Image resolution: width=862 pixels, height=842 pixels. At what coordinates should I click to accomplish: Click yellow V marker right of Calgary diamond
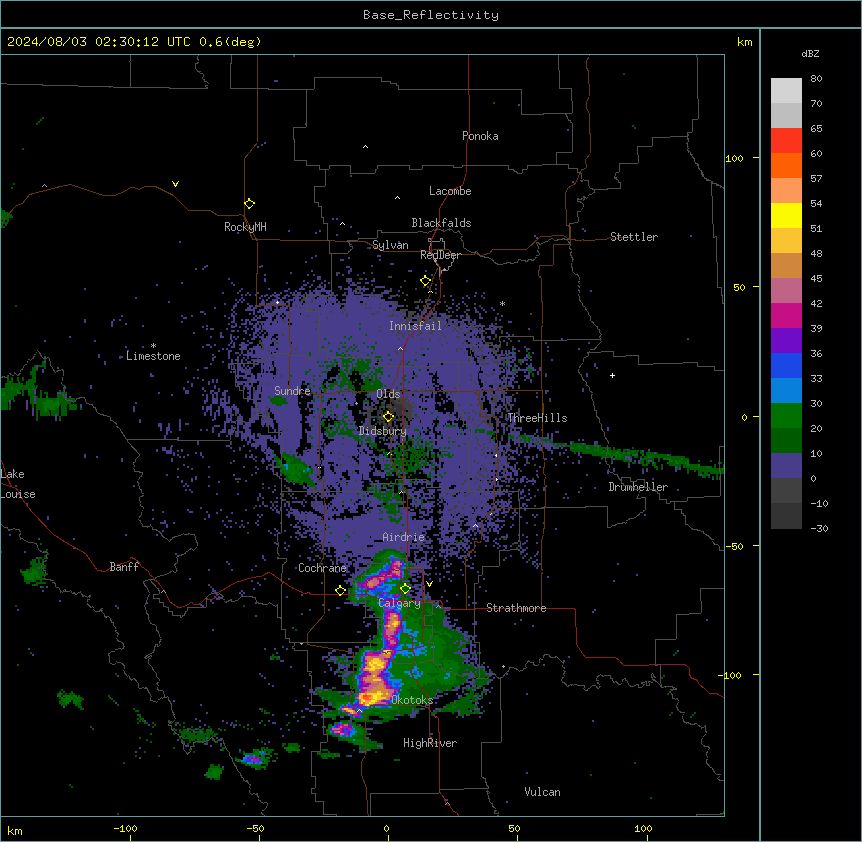(x=429, y=584)
